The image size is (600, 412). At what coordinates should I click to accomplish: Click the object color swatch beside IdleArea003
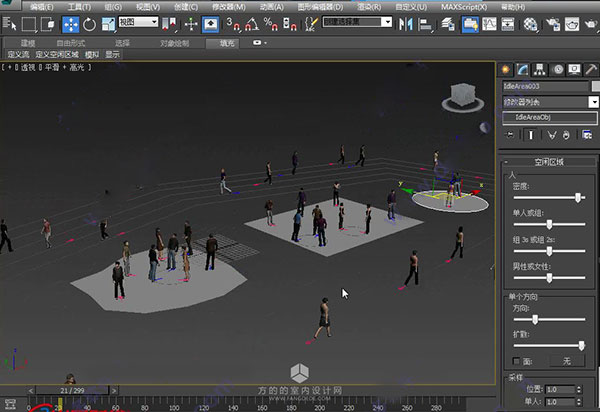click(595, 86)
